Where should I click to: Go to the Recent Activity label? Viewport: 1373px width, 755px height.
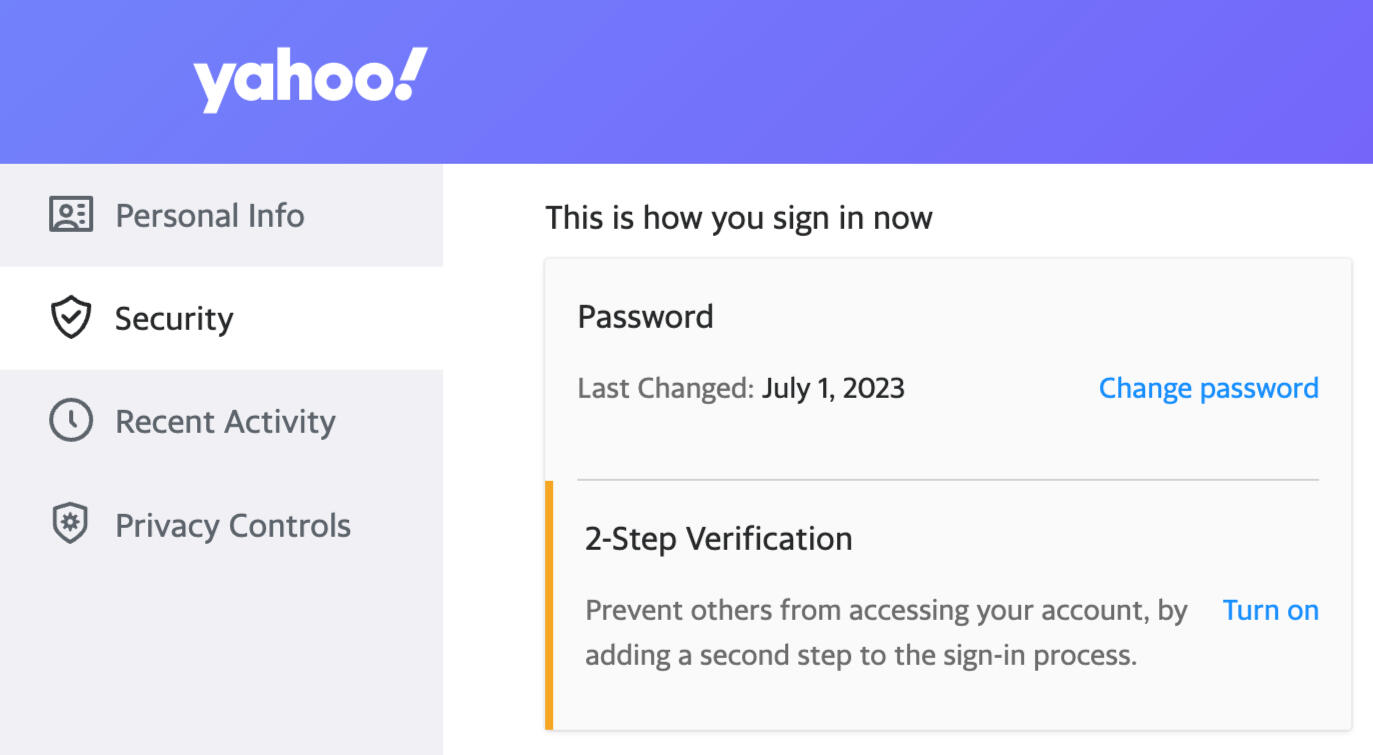click(x=225, y=422)
